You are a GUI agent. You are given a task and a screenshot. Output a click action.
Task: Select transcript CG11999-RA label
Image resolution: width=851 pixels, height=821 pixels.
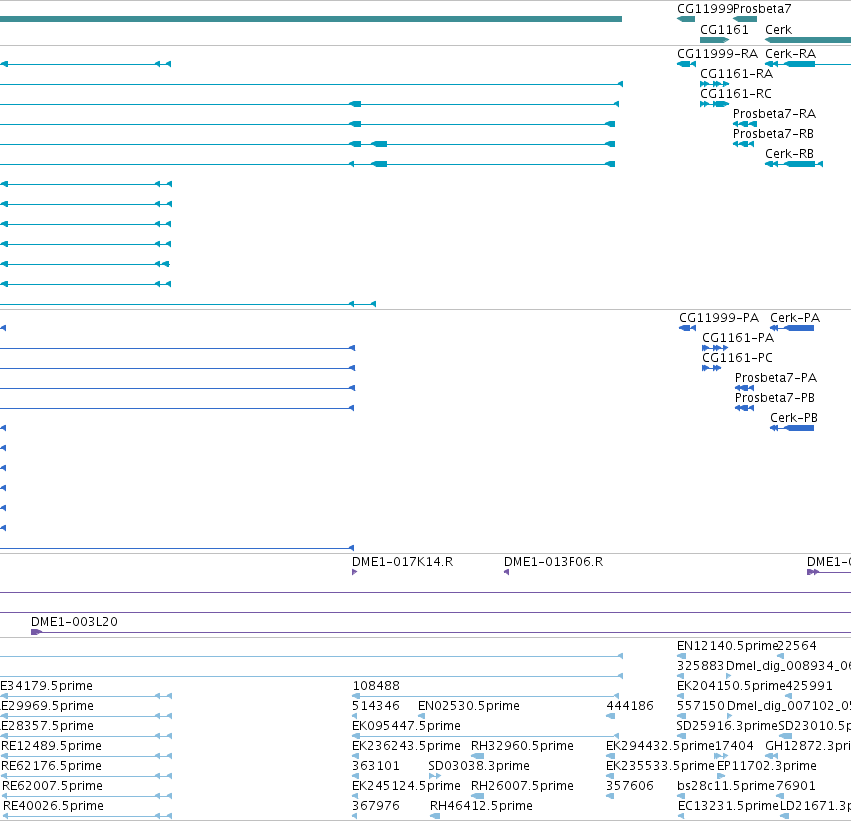click(x=717, y=54)
